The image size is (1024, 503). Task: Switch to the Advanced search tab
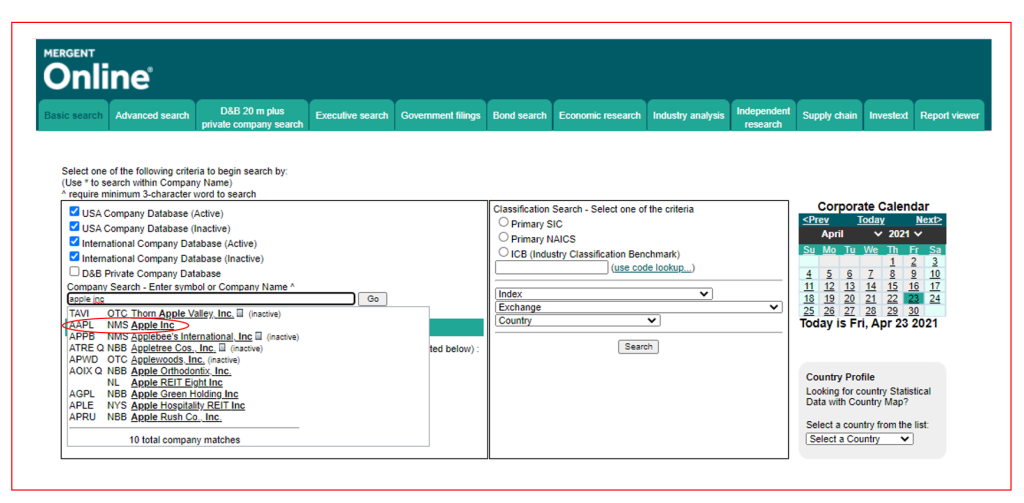click(152, 116)
